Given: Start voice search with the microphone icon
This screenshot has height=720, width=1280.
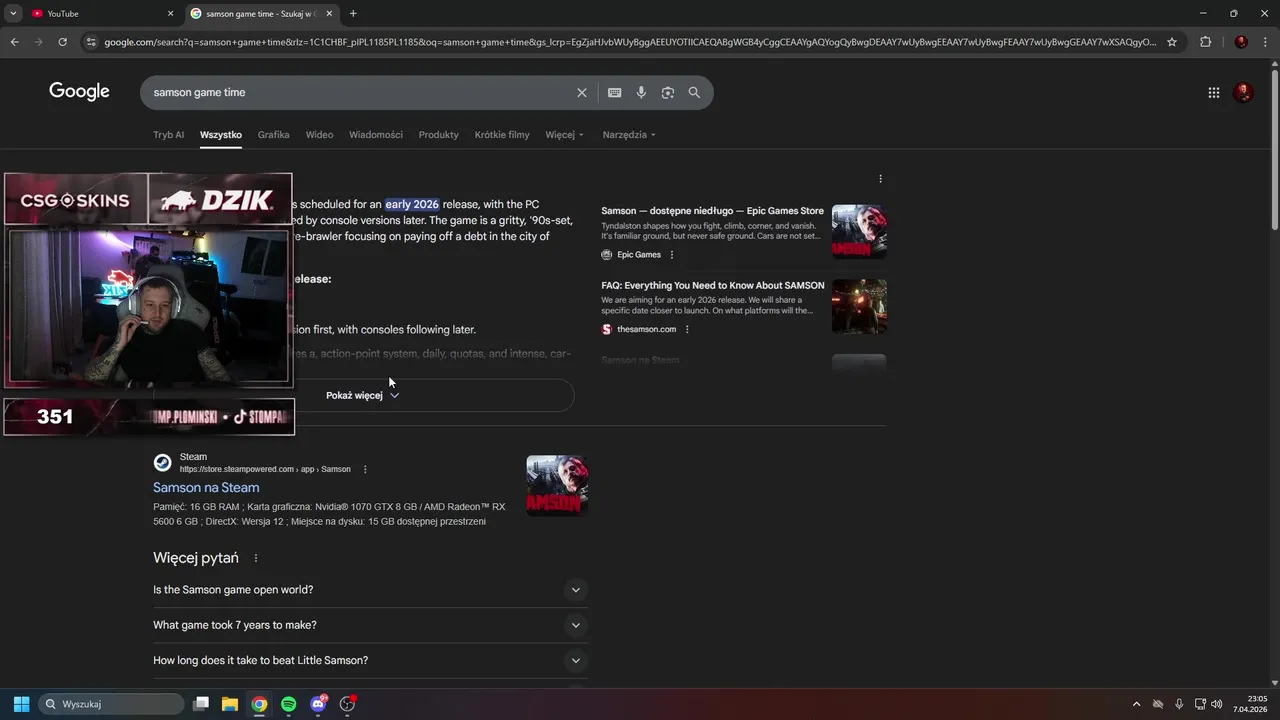Looking at the screenshot, I should click(641, 92).
